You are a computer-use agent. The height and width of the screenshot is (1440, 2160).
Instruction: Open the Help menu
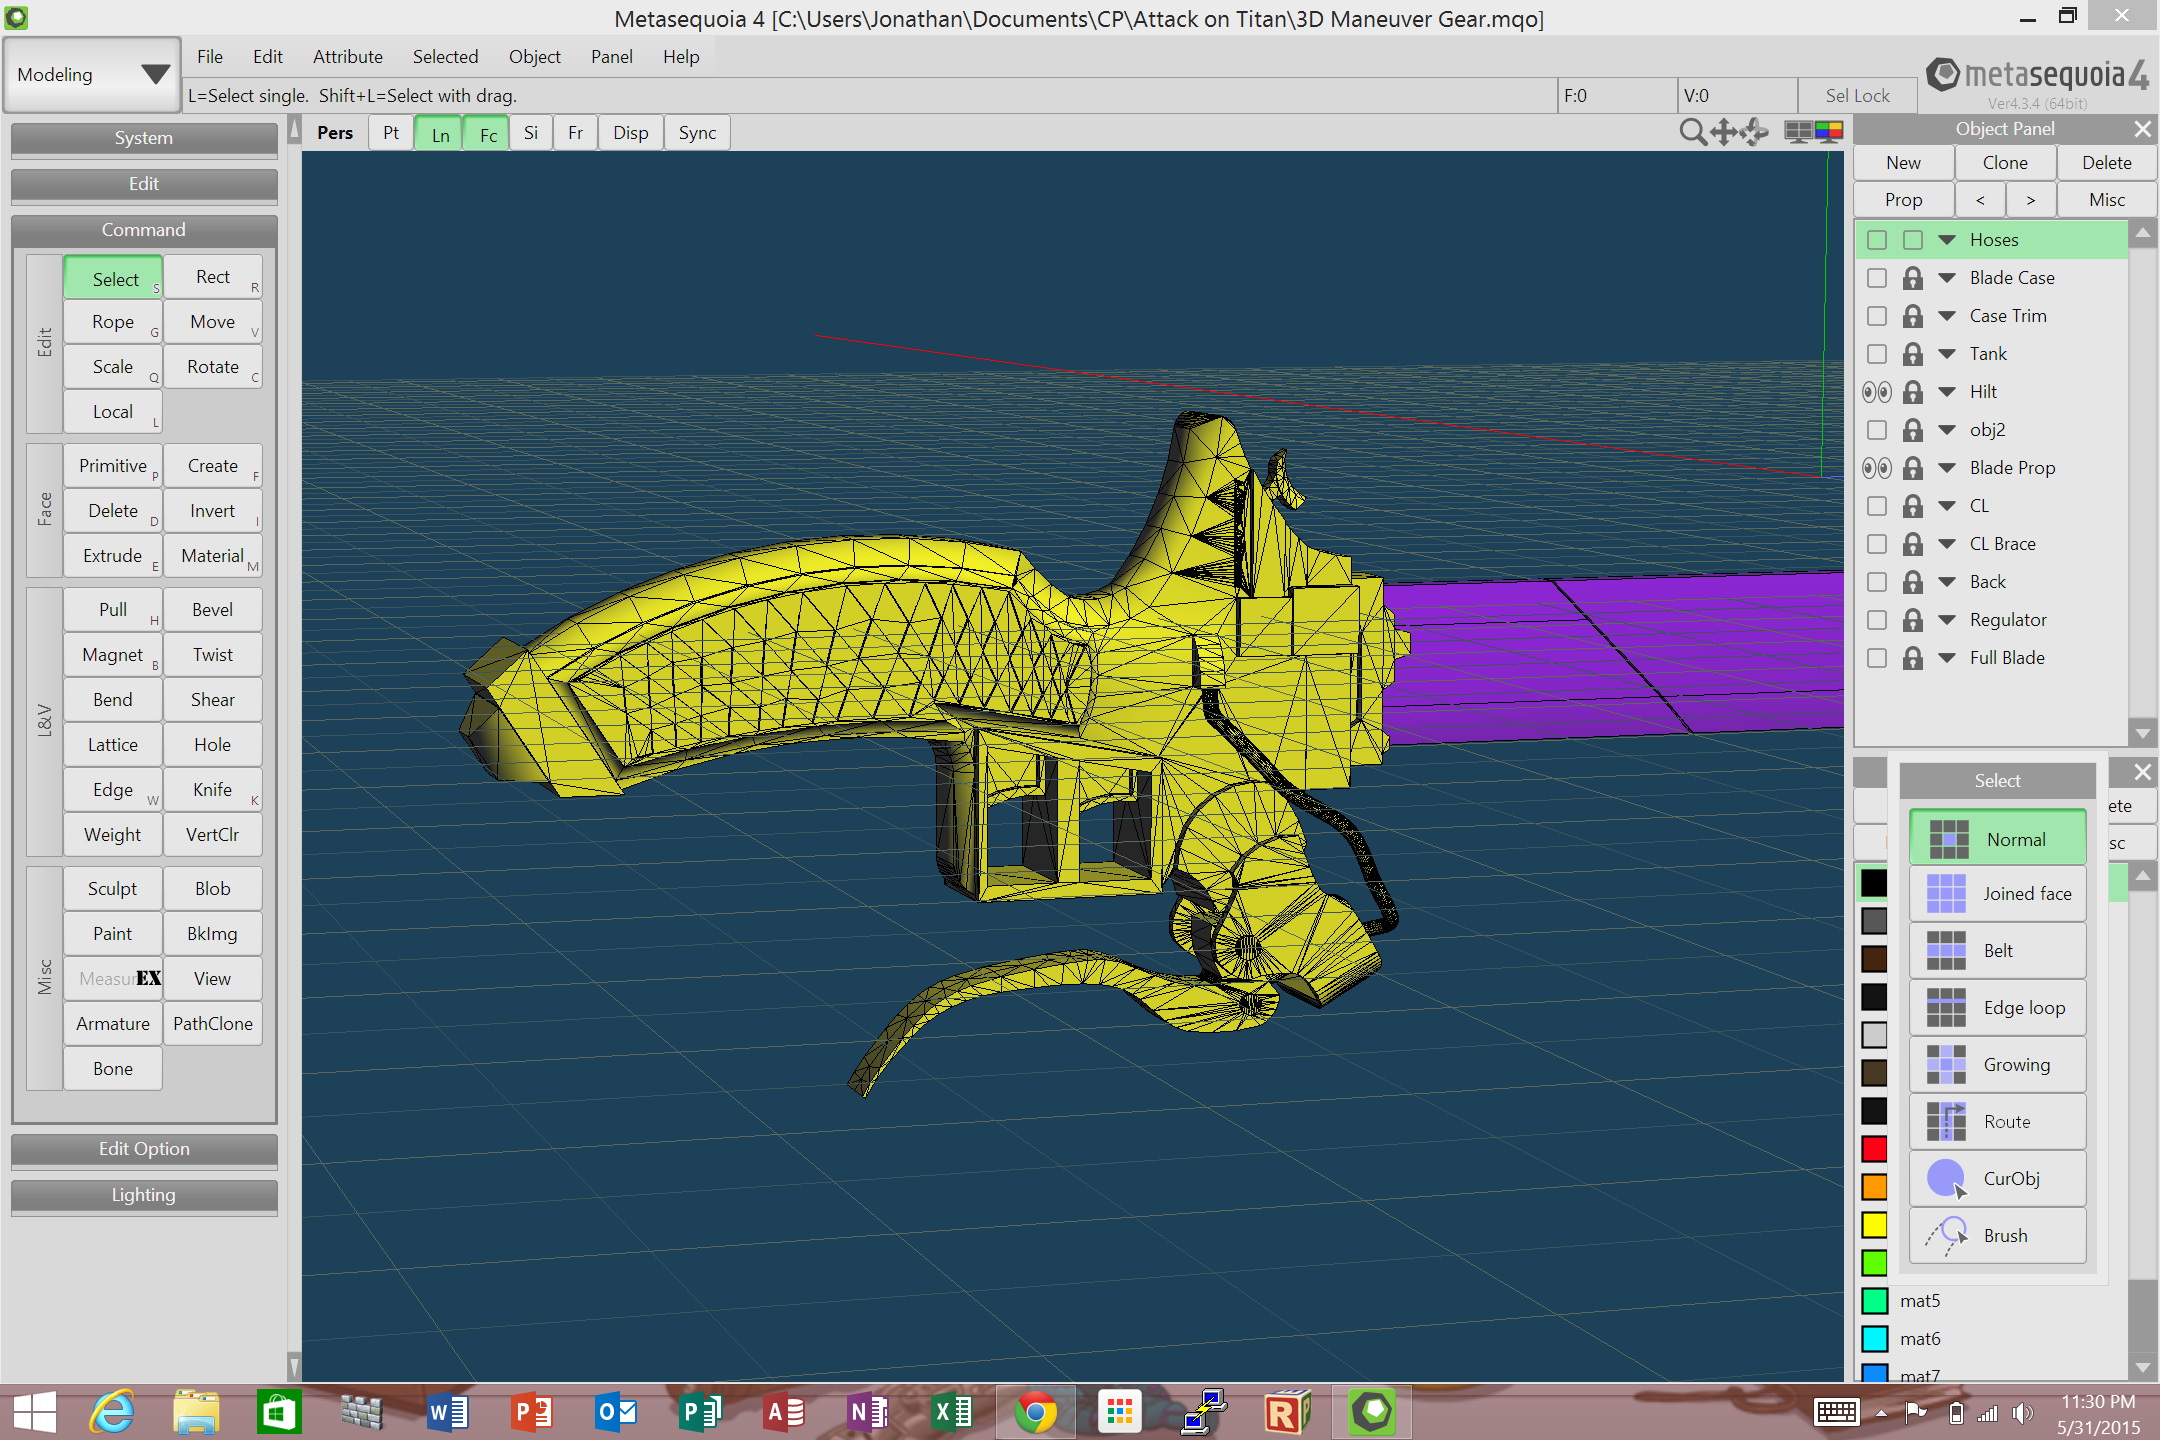[x=681, y=57]
